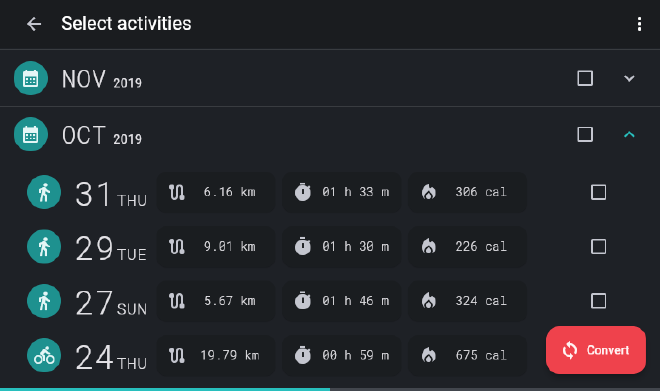Select the 31 THU activity checkbox

click(x=599, y=192)
